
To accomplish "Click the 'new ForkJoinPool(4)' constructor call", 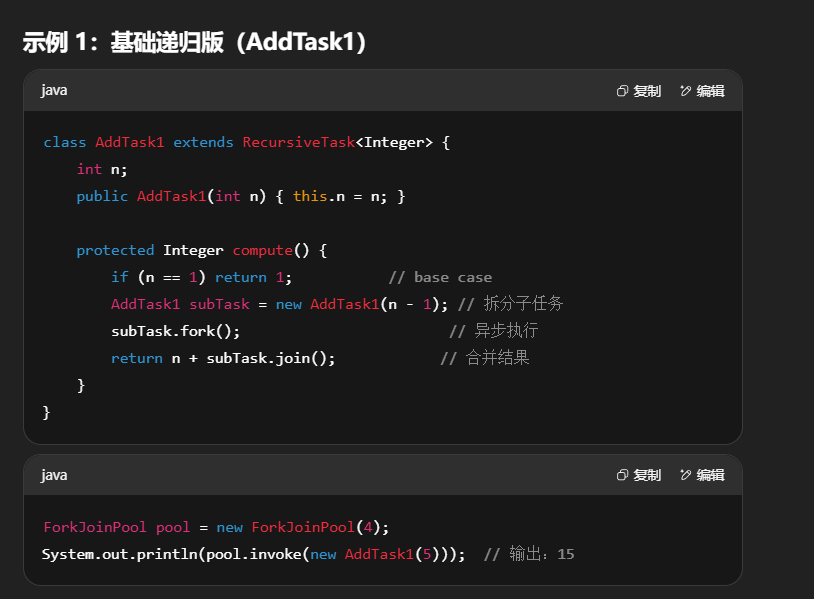I will [x=302, y=527].
